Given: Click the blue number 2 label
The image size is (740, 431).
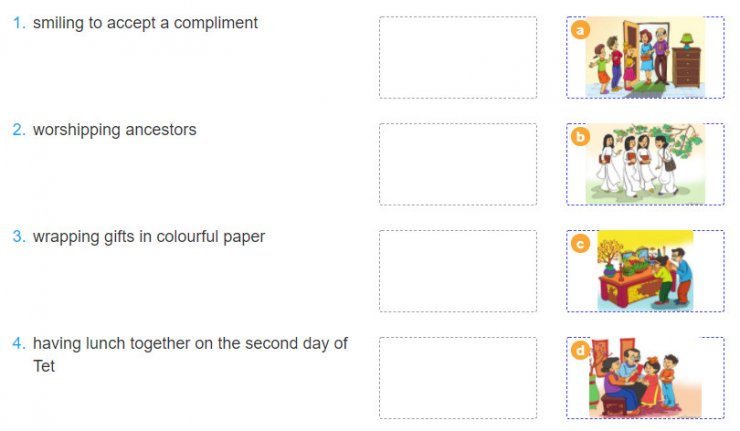Looking at the screenshot, I should pyautogui.click(x=18, y=130).
